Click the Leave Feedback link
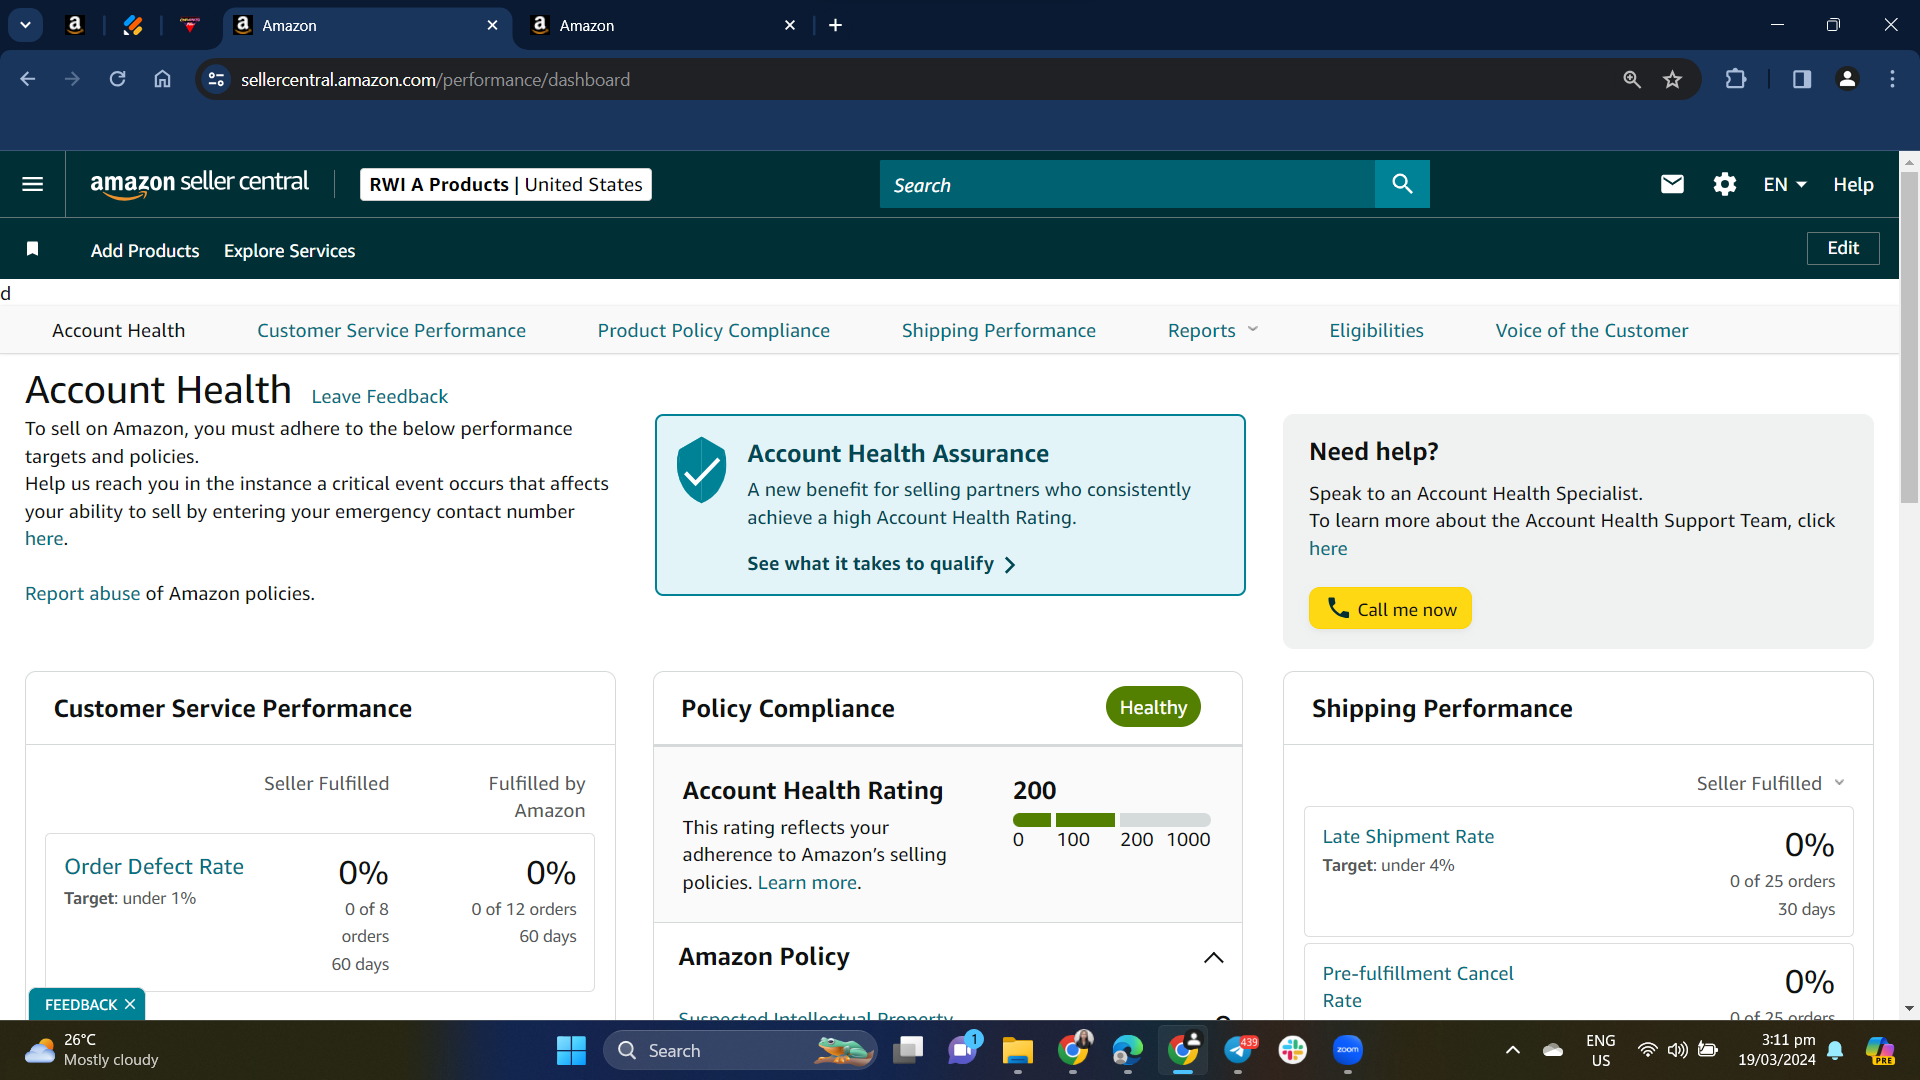1920x1080 pixels. [380, 396]
